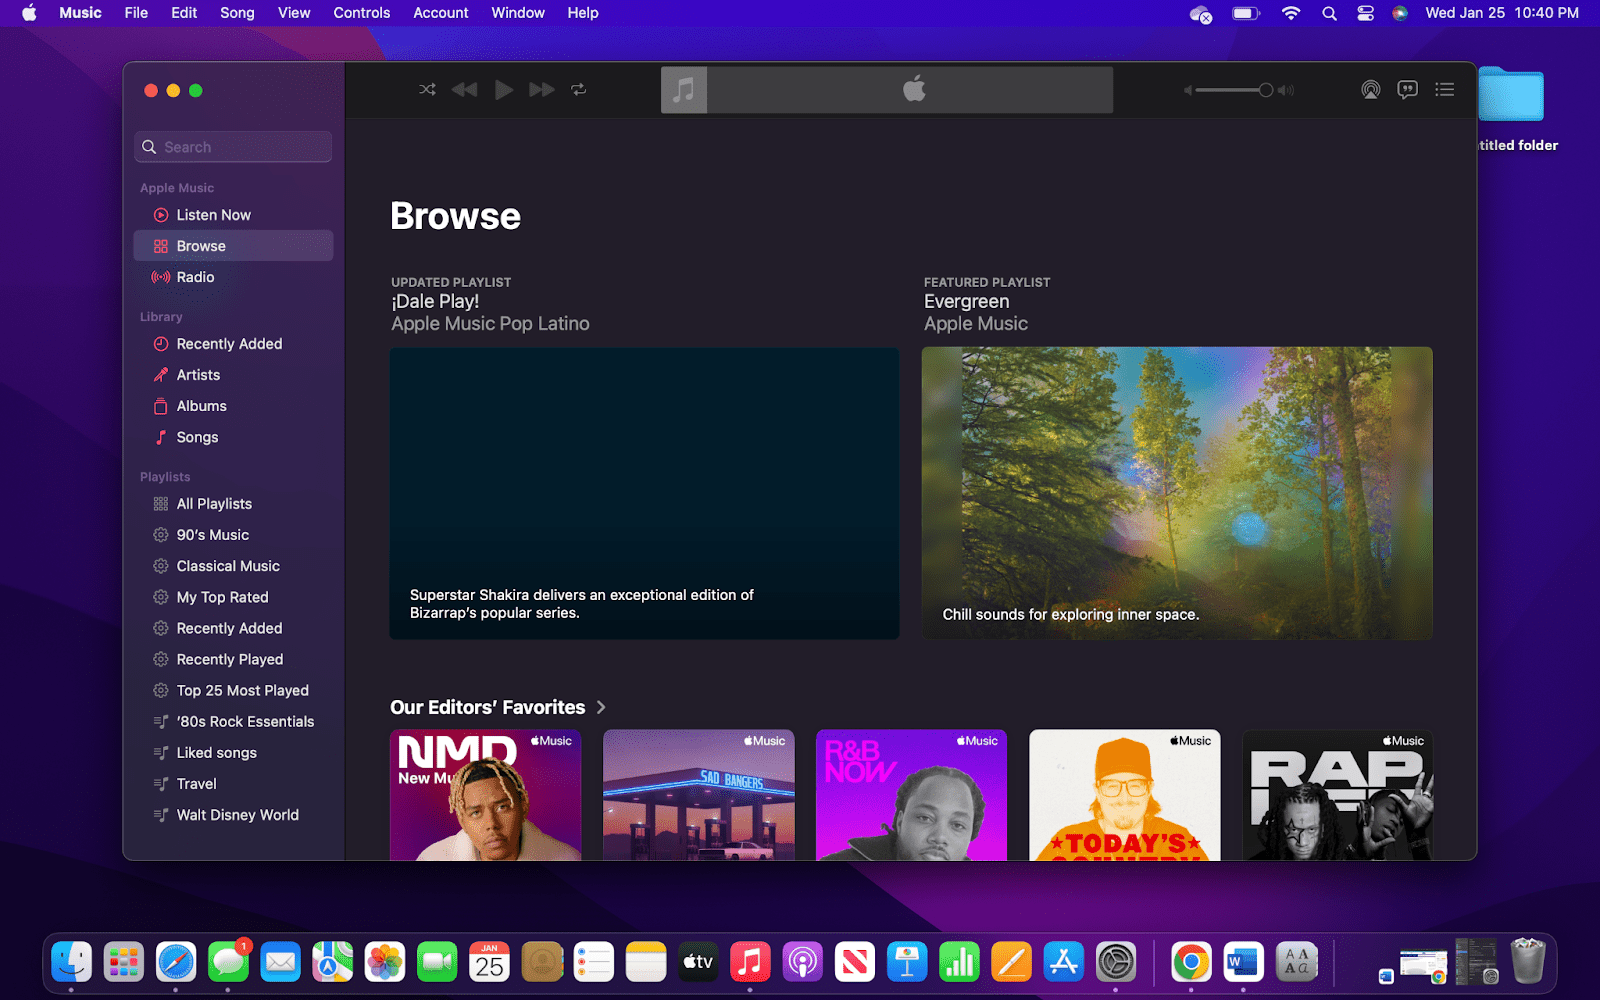1600x1000 pixels.
Task: Open the AirPlay audio output menu
Action: click(1370, 90)
